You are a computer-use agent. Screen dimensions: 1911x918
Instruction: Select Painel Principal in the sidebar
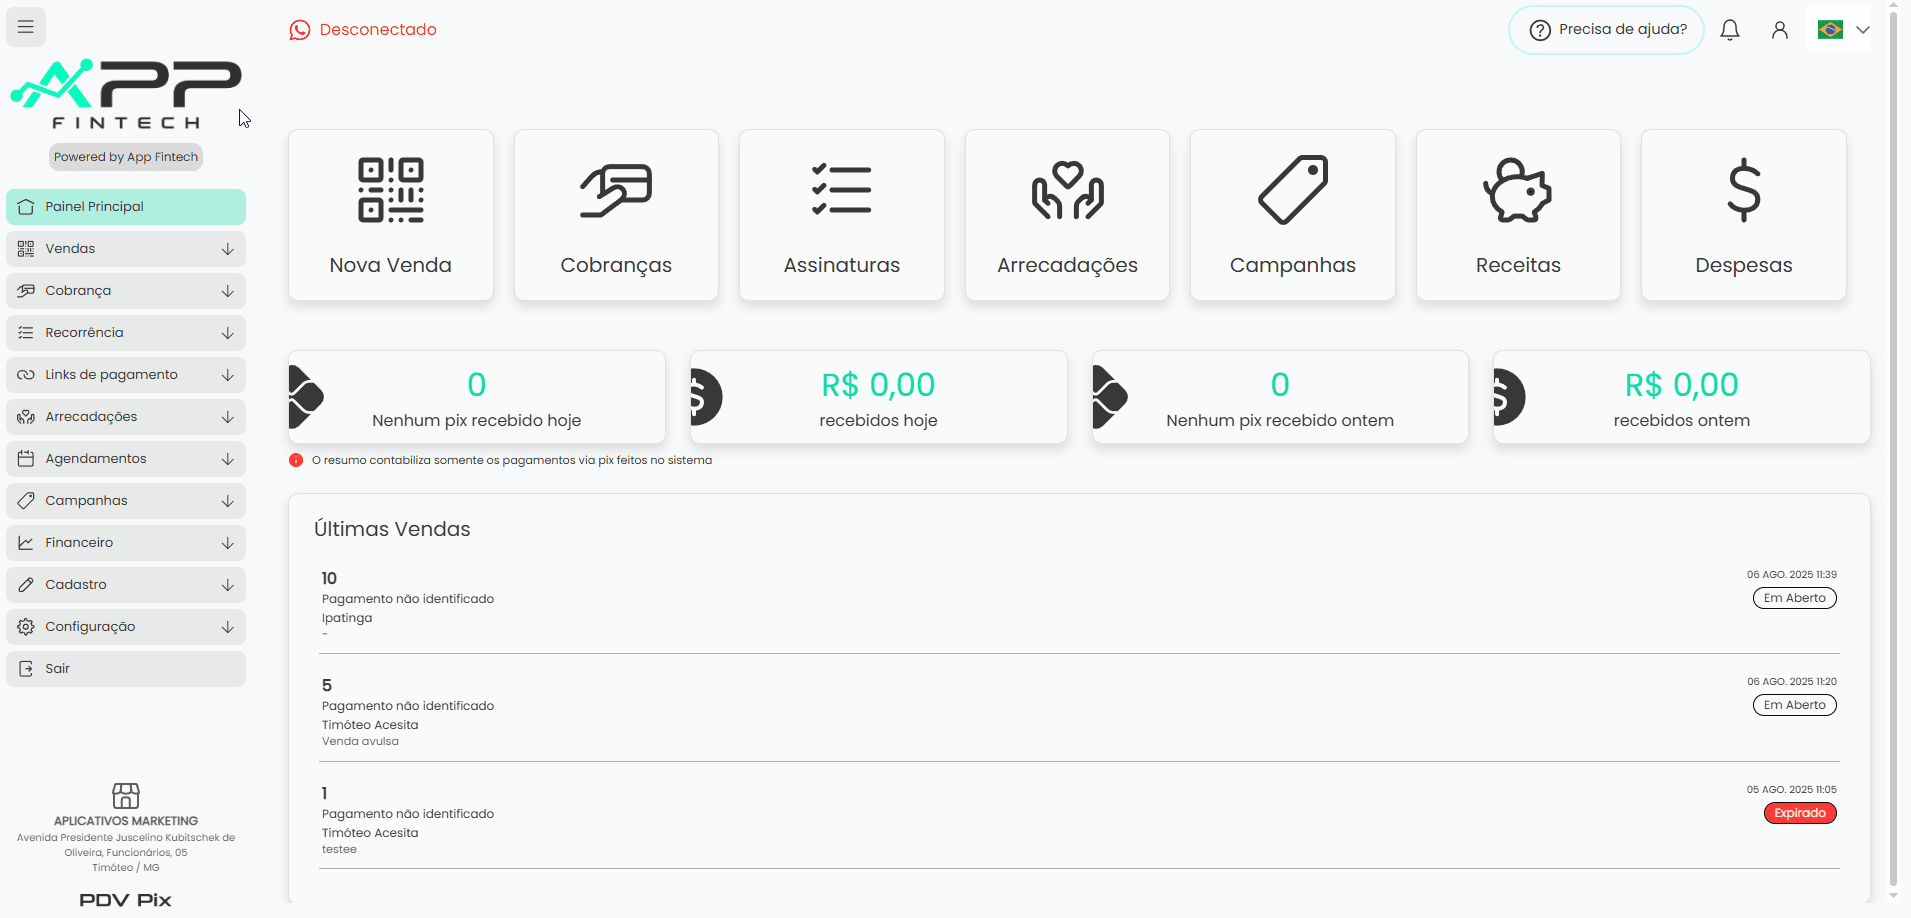tap(126, 207)
